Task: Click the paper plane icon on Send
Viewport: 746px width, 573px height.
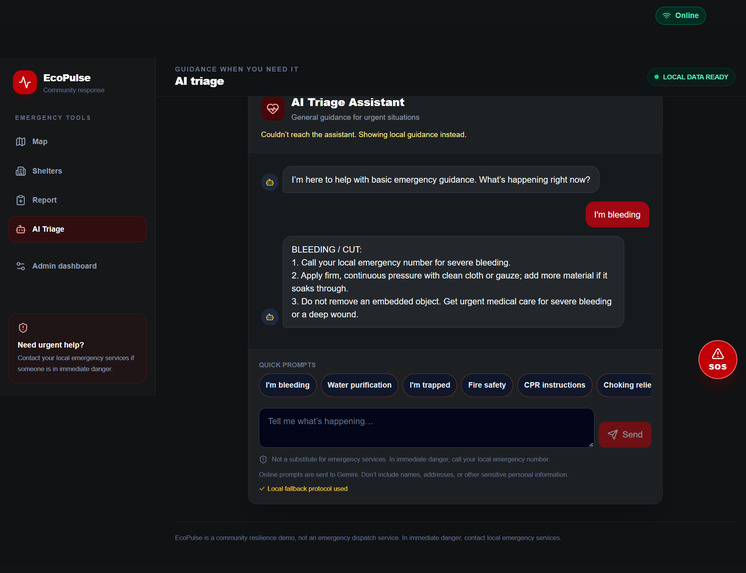Action: tap(613, 435)
